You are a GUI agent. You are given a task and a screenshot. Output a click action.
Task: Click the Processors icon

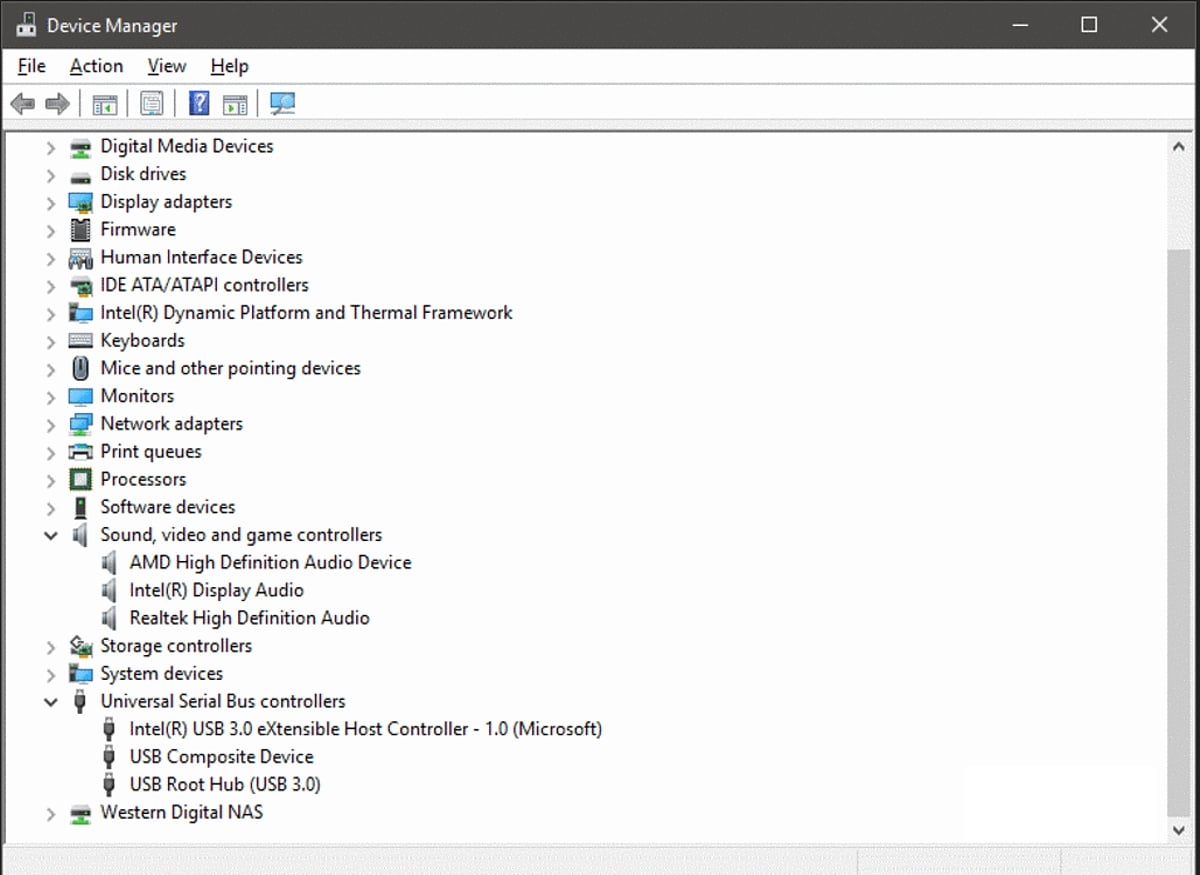80,480
